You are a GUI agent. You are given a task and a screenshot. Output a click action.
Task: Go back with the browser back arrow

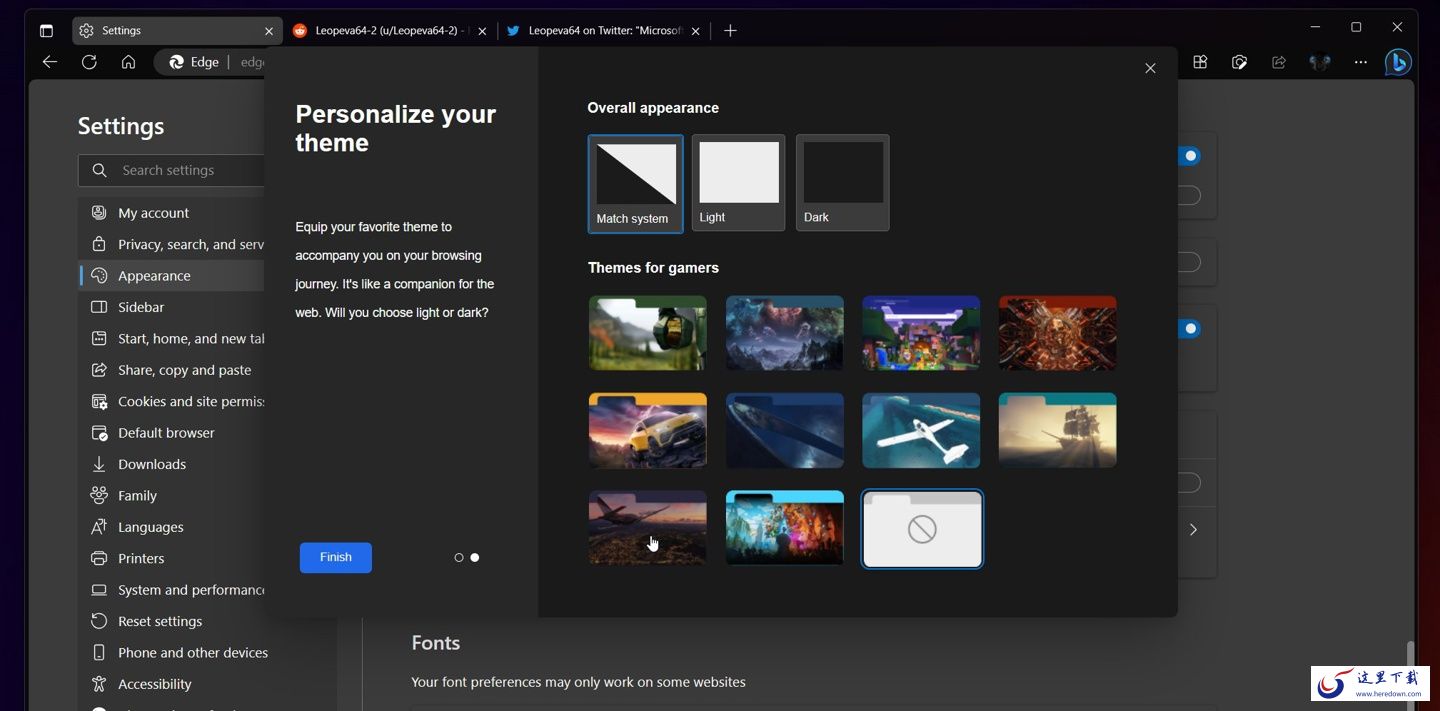[50, 62]
